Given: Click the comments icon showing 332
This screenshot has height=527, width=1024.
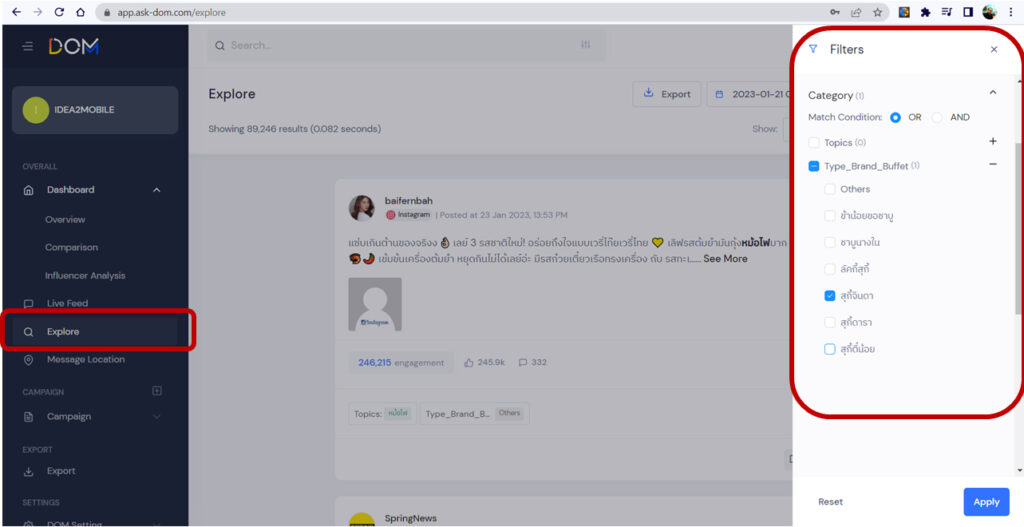Looking at the screenshot, I should click(x=522, y=362).
